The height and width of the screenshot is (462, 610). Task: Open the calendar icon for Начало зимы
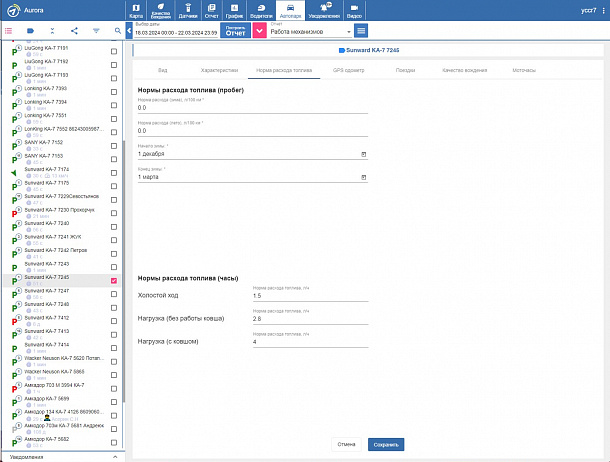click(364, 154)
